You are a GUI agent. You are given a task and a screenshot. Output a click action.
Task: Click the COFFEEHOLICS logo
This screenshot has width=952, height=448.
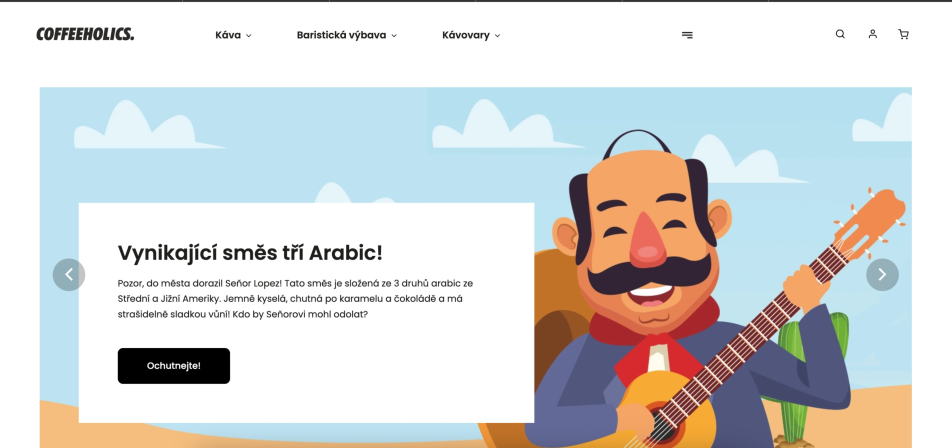pyautogui.click(x=85, y=35)
